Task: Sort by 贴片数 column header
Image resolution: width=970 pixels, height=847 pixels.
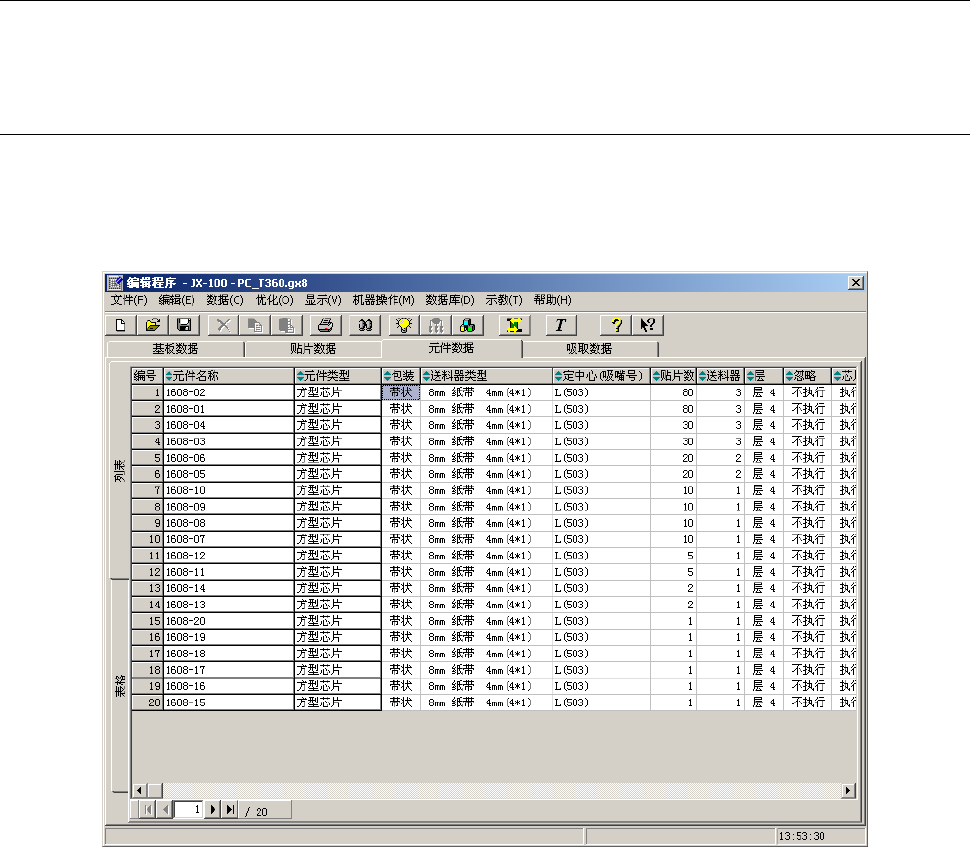Action: (x=673, y=376)
